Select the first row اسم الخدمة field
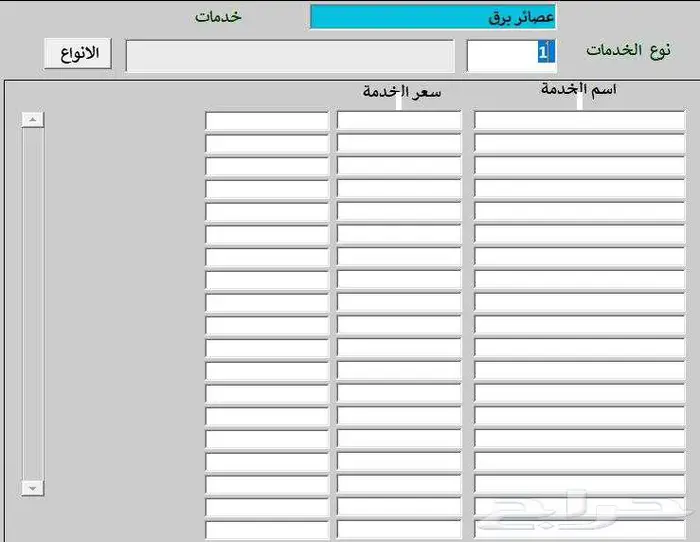This screenshot has width=700, height=542. point(579,121)
